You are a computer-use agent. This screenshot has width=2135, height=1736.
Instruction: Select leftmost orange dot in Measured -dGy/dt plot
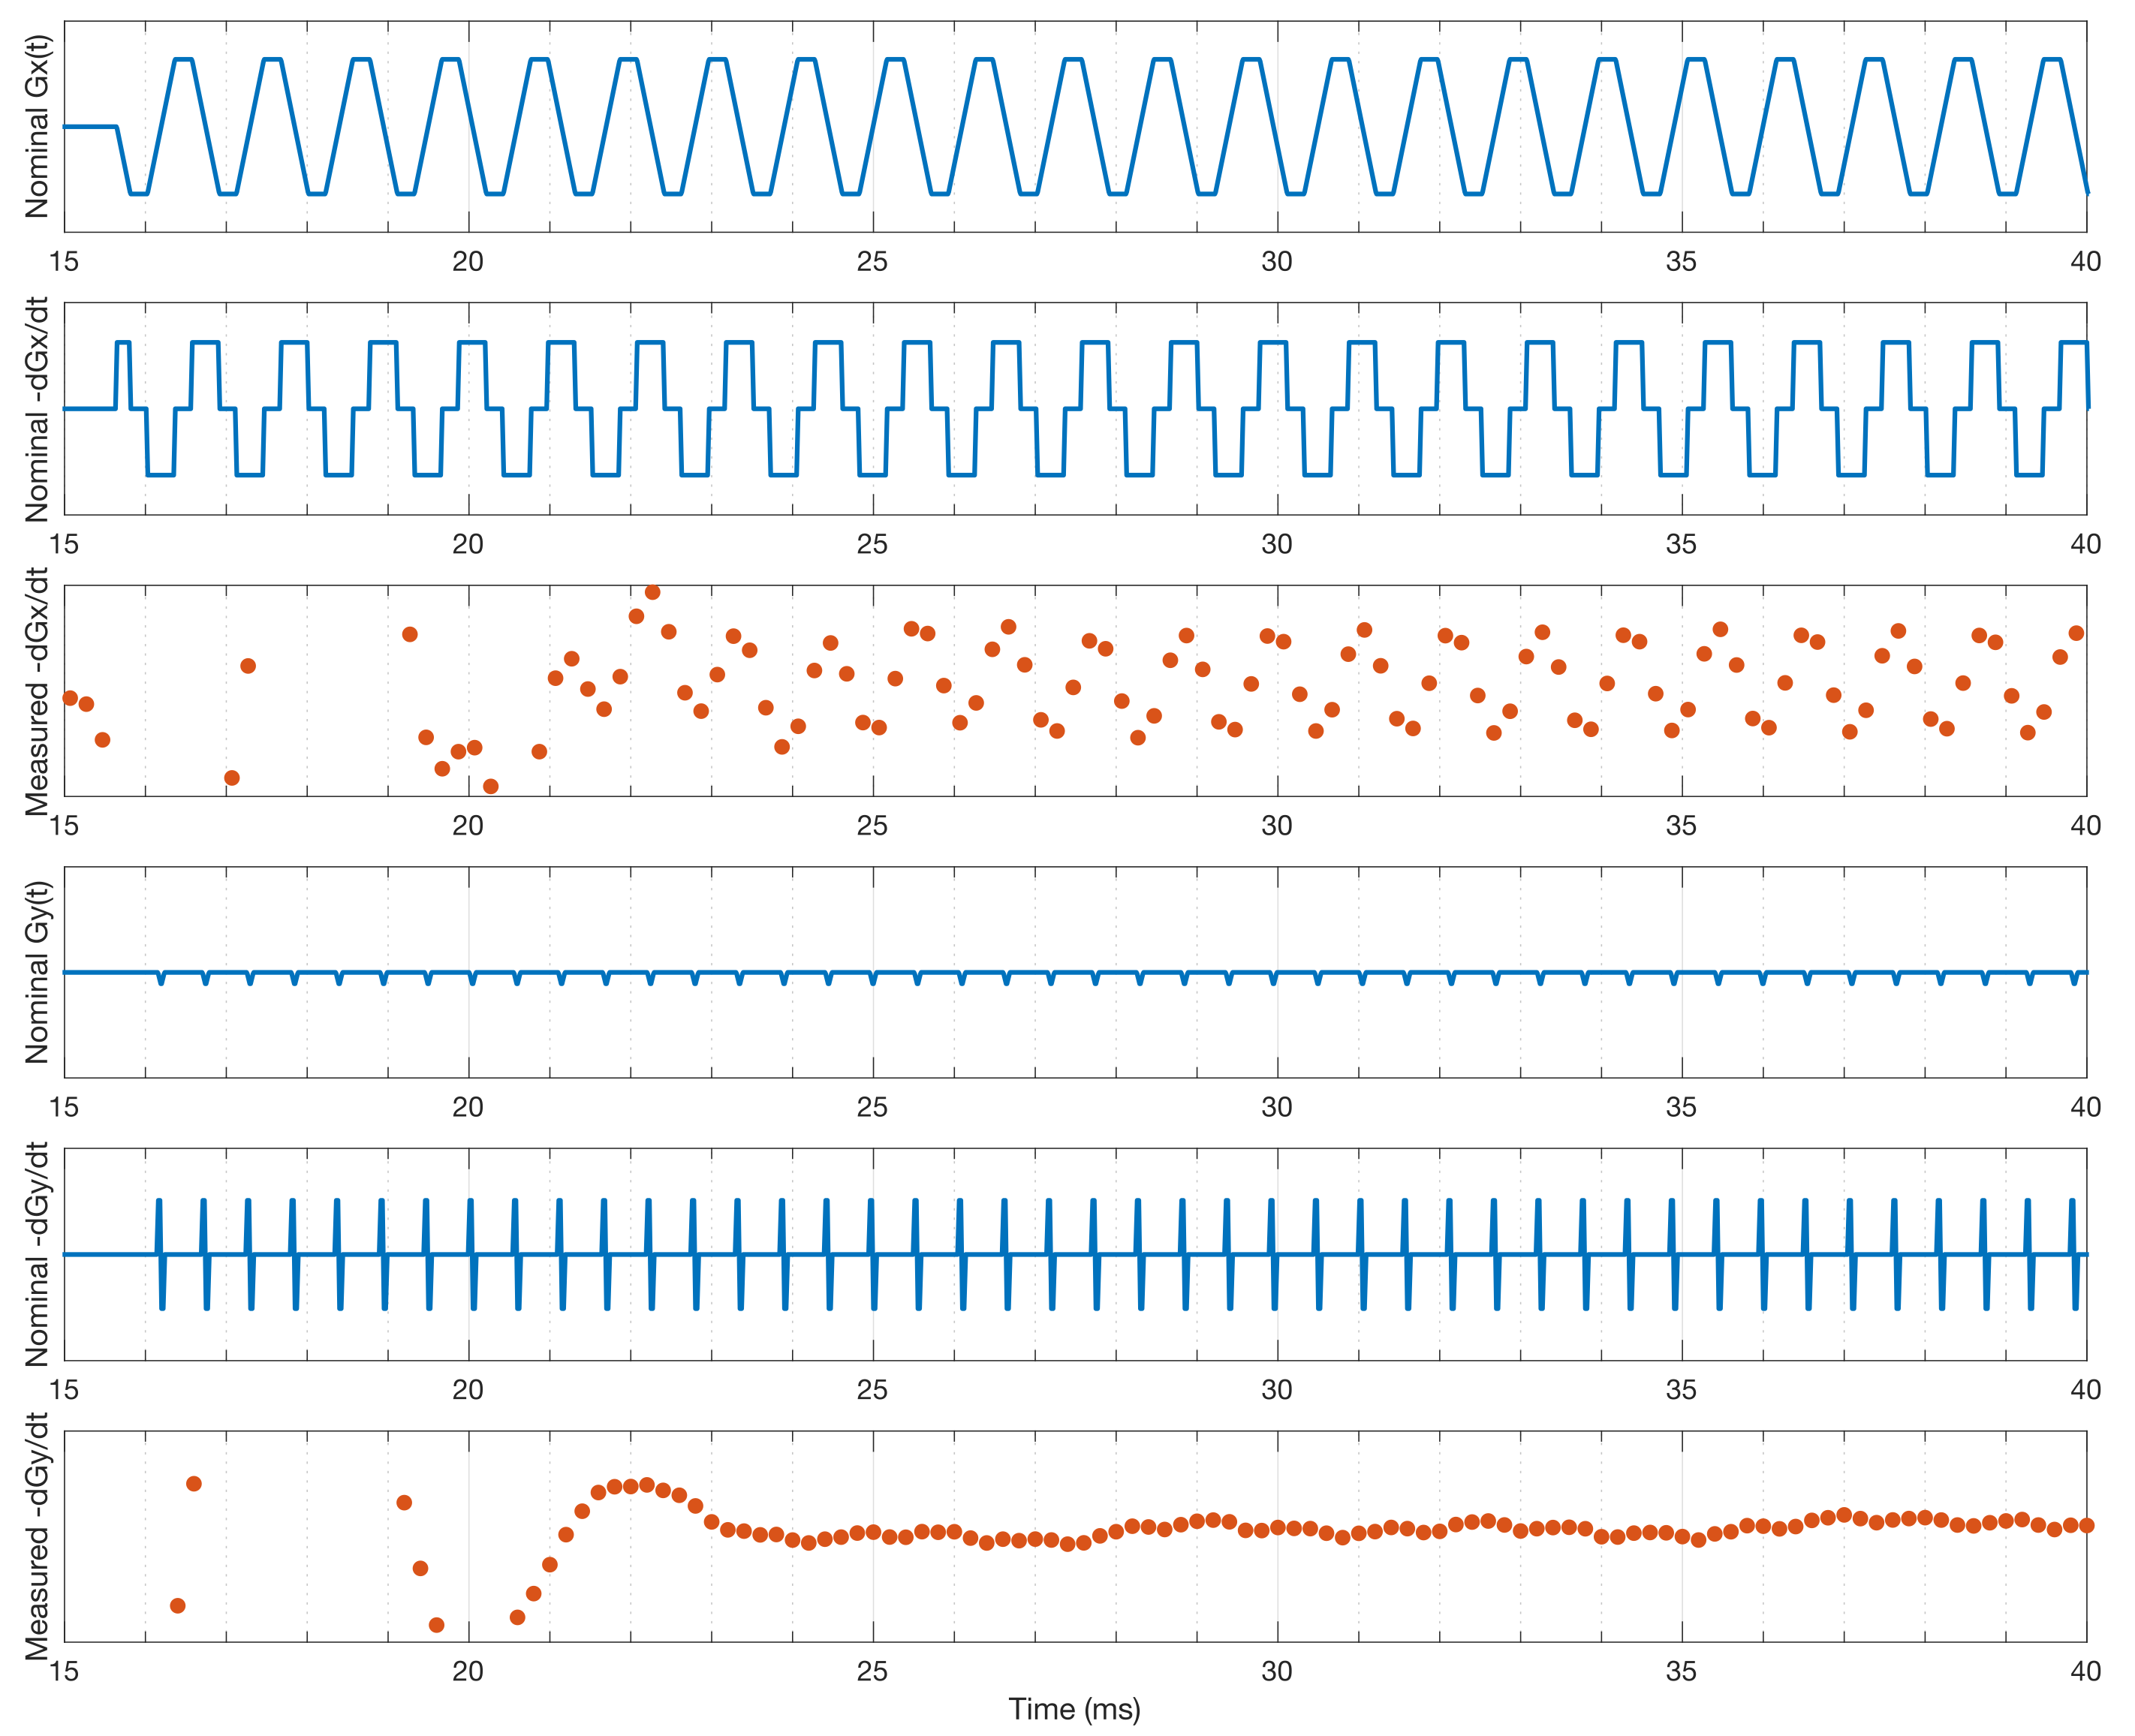[x=178, y=1606]
